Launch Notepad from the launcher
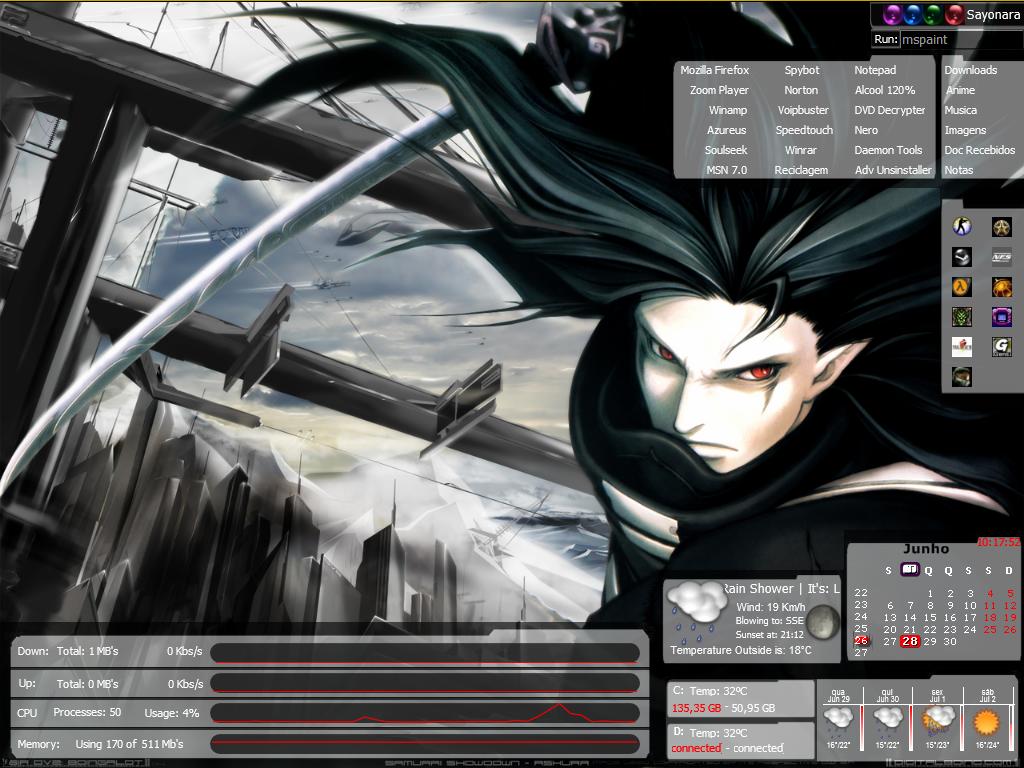This screenshot has height=768, width=1024. pyautogui.click(x=875, y=70)
